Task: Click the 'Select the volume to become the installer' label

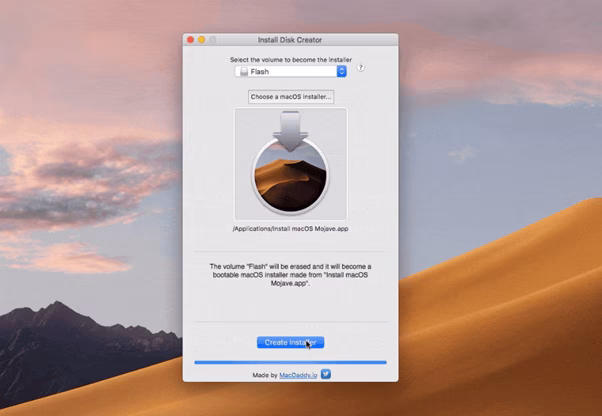Action: click(291, 60)
